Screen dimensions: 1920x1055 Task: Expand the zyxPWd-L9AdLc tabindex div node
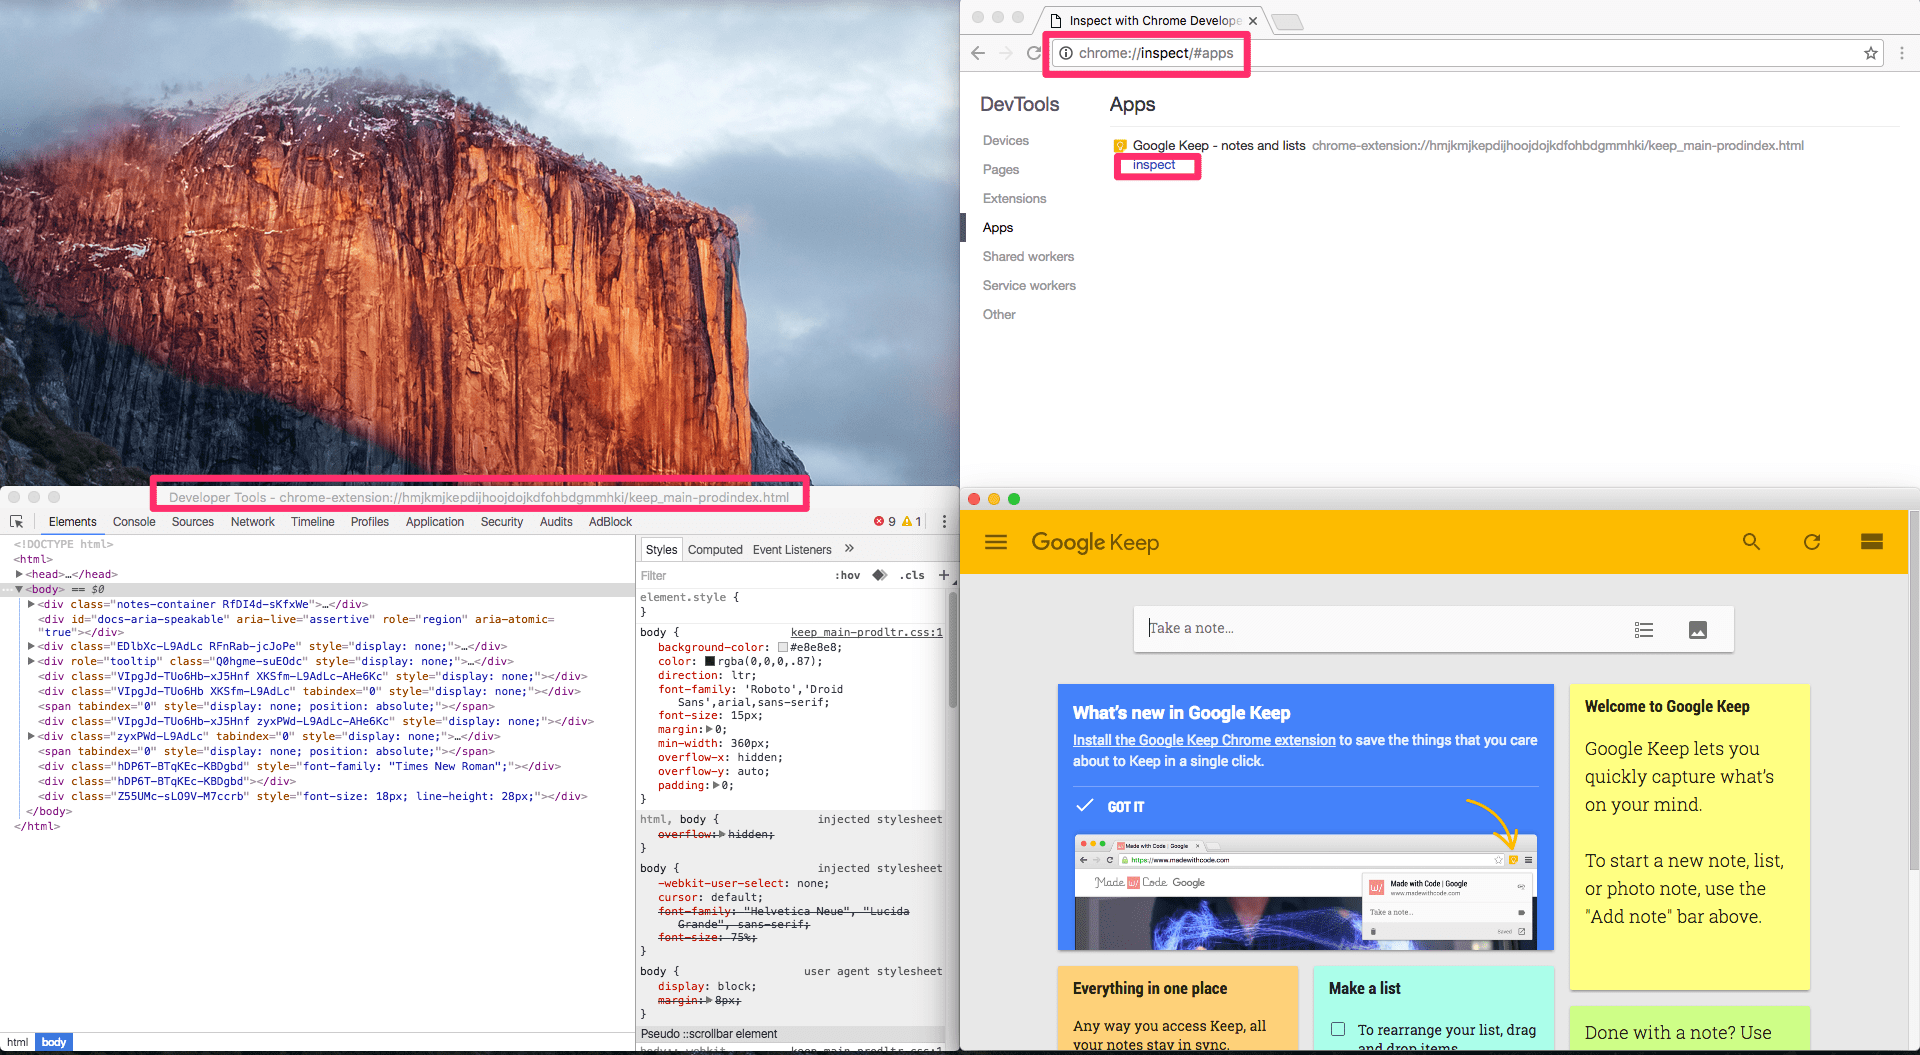(32, 736)
